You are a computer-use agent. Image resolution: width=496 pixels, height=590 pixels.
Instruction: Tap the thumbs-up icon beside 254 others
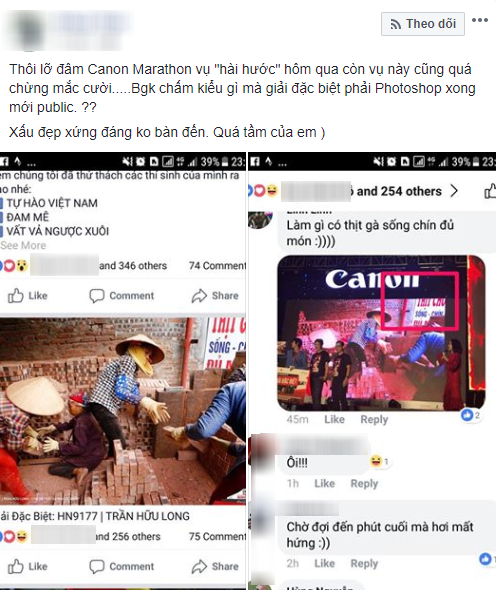point(490,191)
